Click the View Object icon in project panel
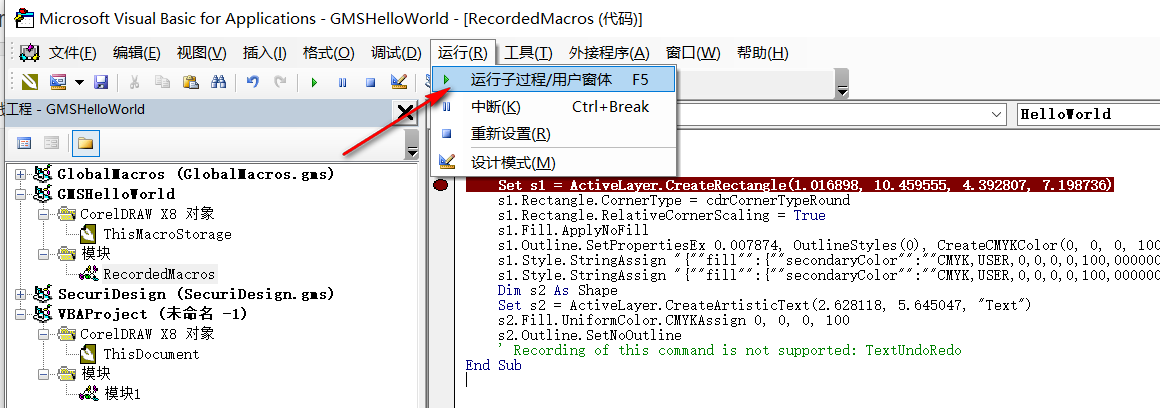The image size is (1160, 408). [51, 143]
